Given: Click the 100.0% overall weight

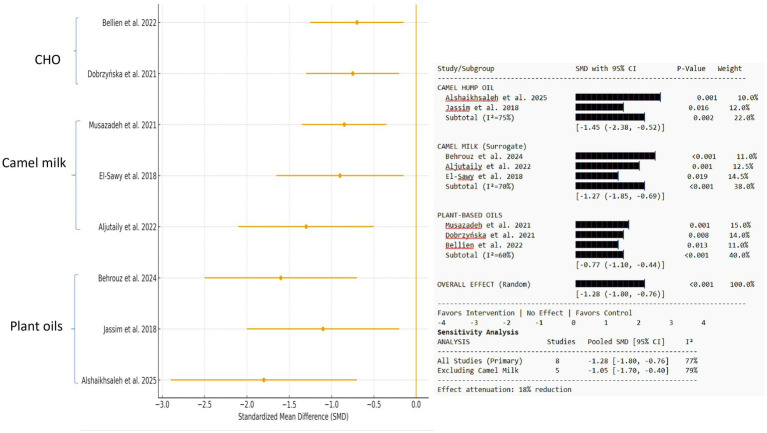Looking at the screenshot, I should [742, 284].
